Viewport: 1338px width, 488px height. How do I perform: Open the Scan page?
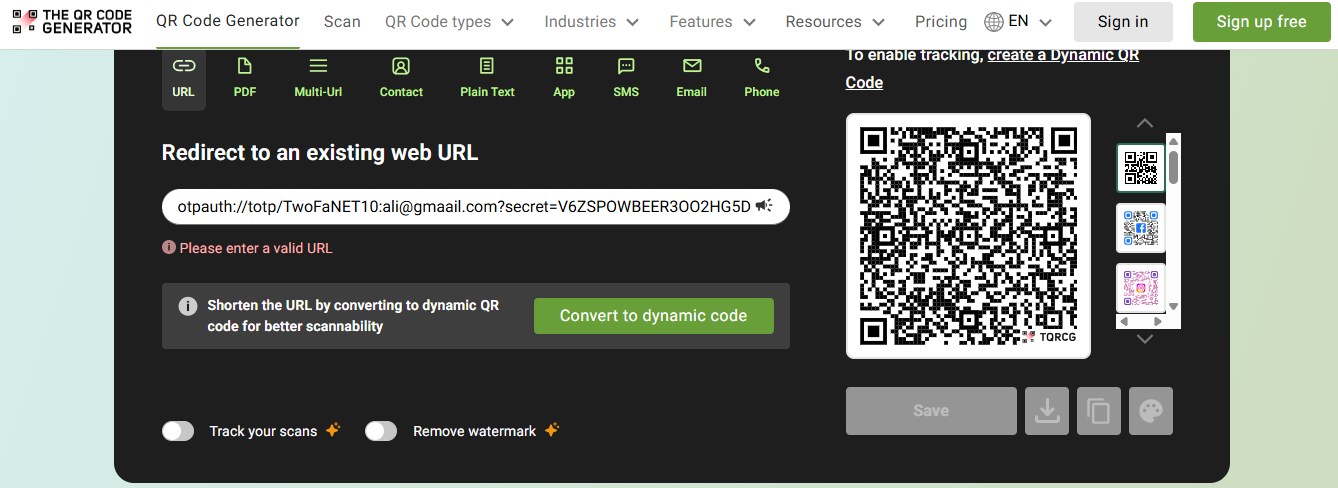[x=342, y=21]
